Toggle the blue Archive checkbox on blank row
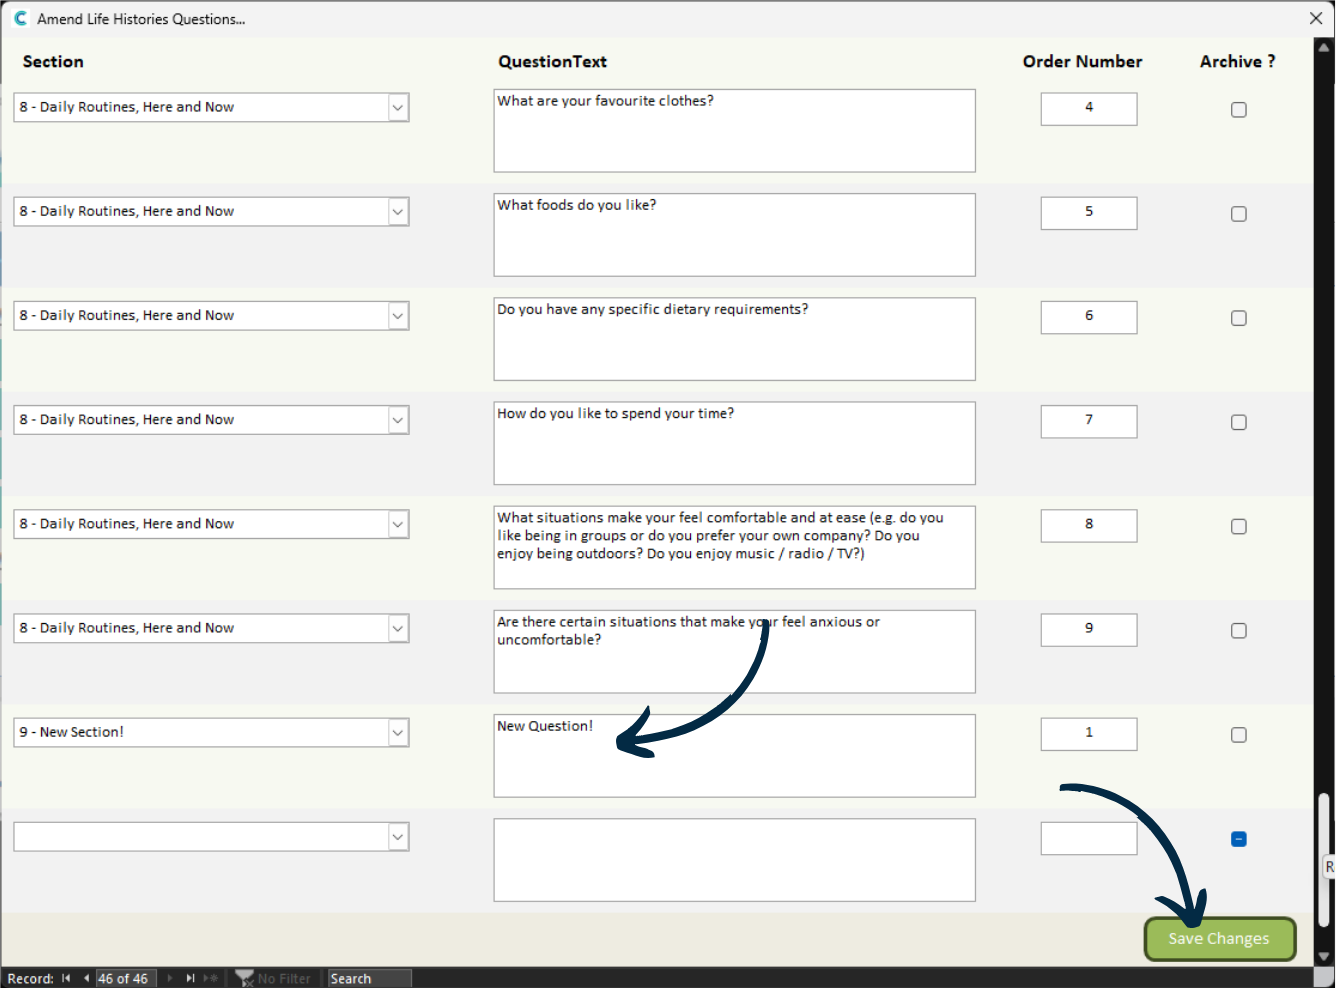Image resolution: width=1338 pixels, height=988 pixels. pos(1238,839)
